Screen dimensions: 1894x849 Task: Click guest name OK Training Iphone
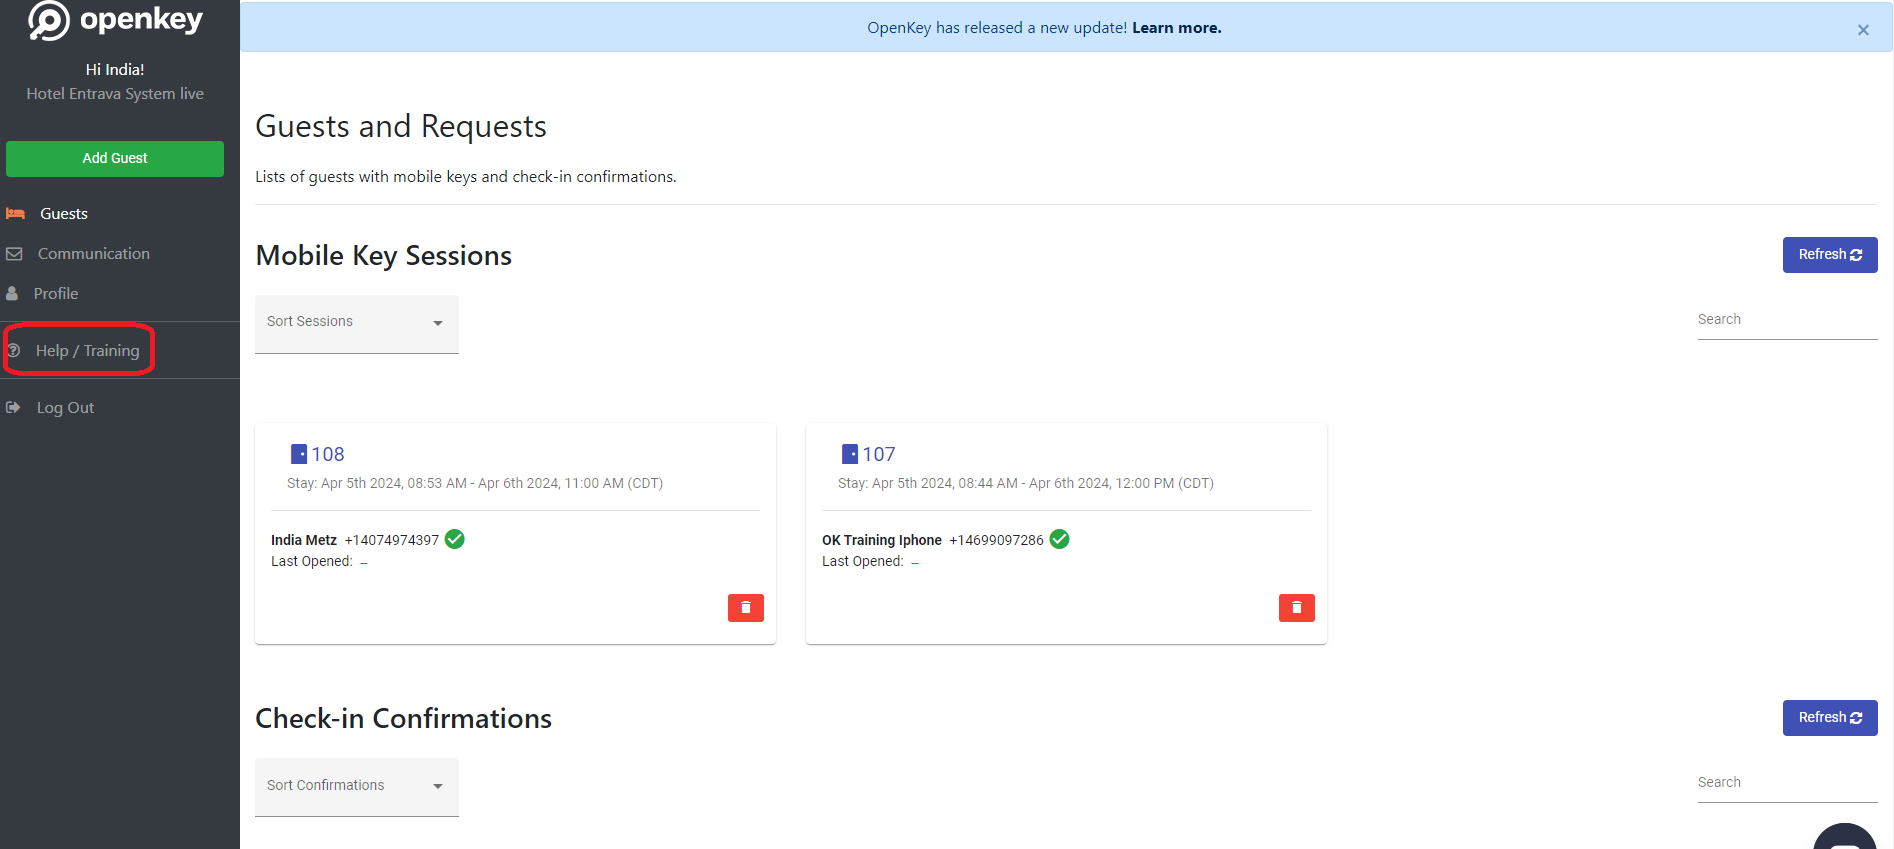(x=882, y=540)
